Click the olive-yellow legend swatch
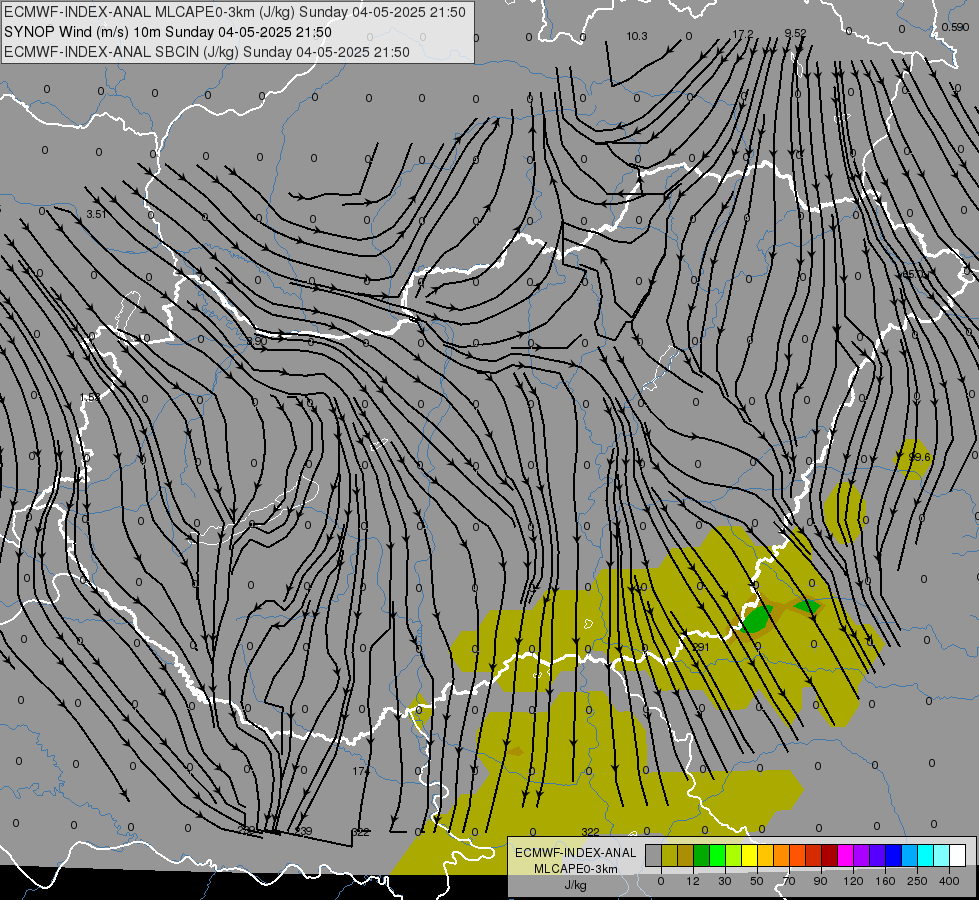 (670, 855)
